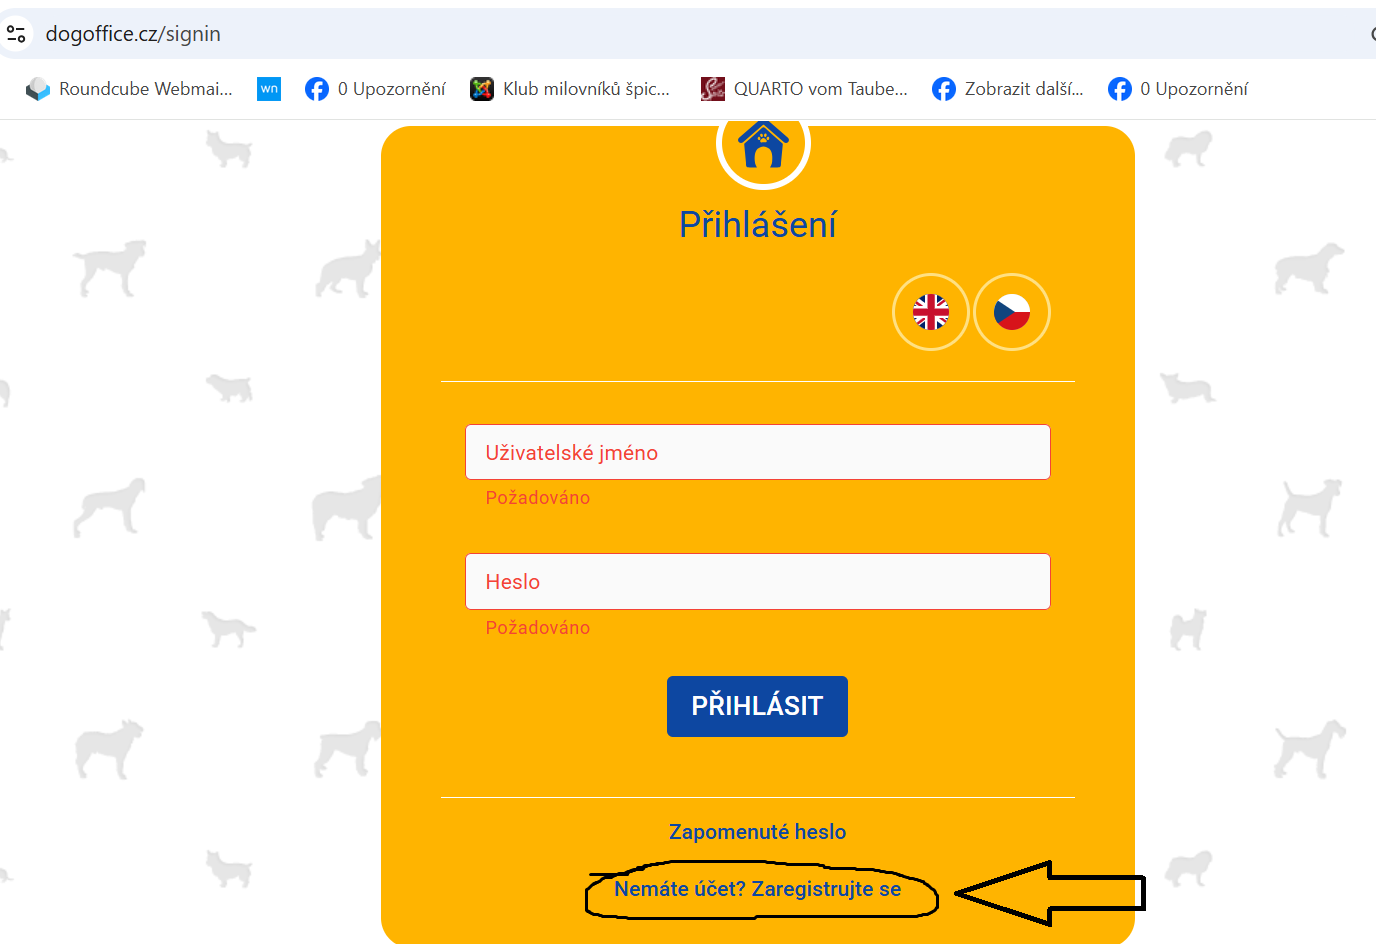Click the Přihlášení heading
The image size is (1376, 944).
tap(757, 225)
